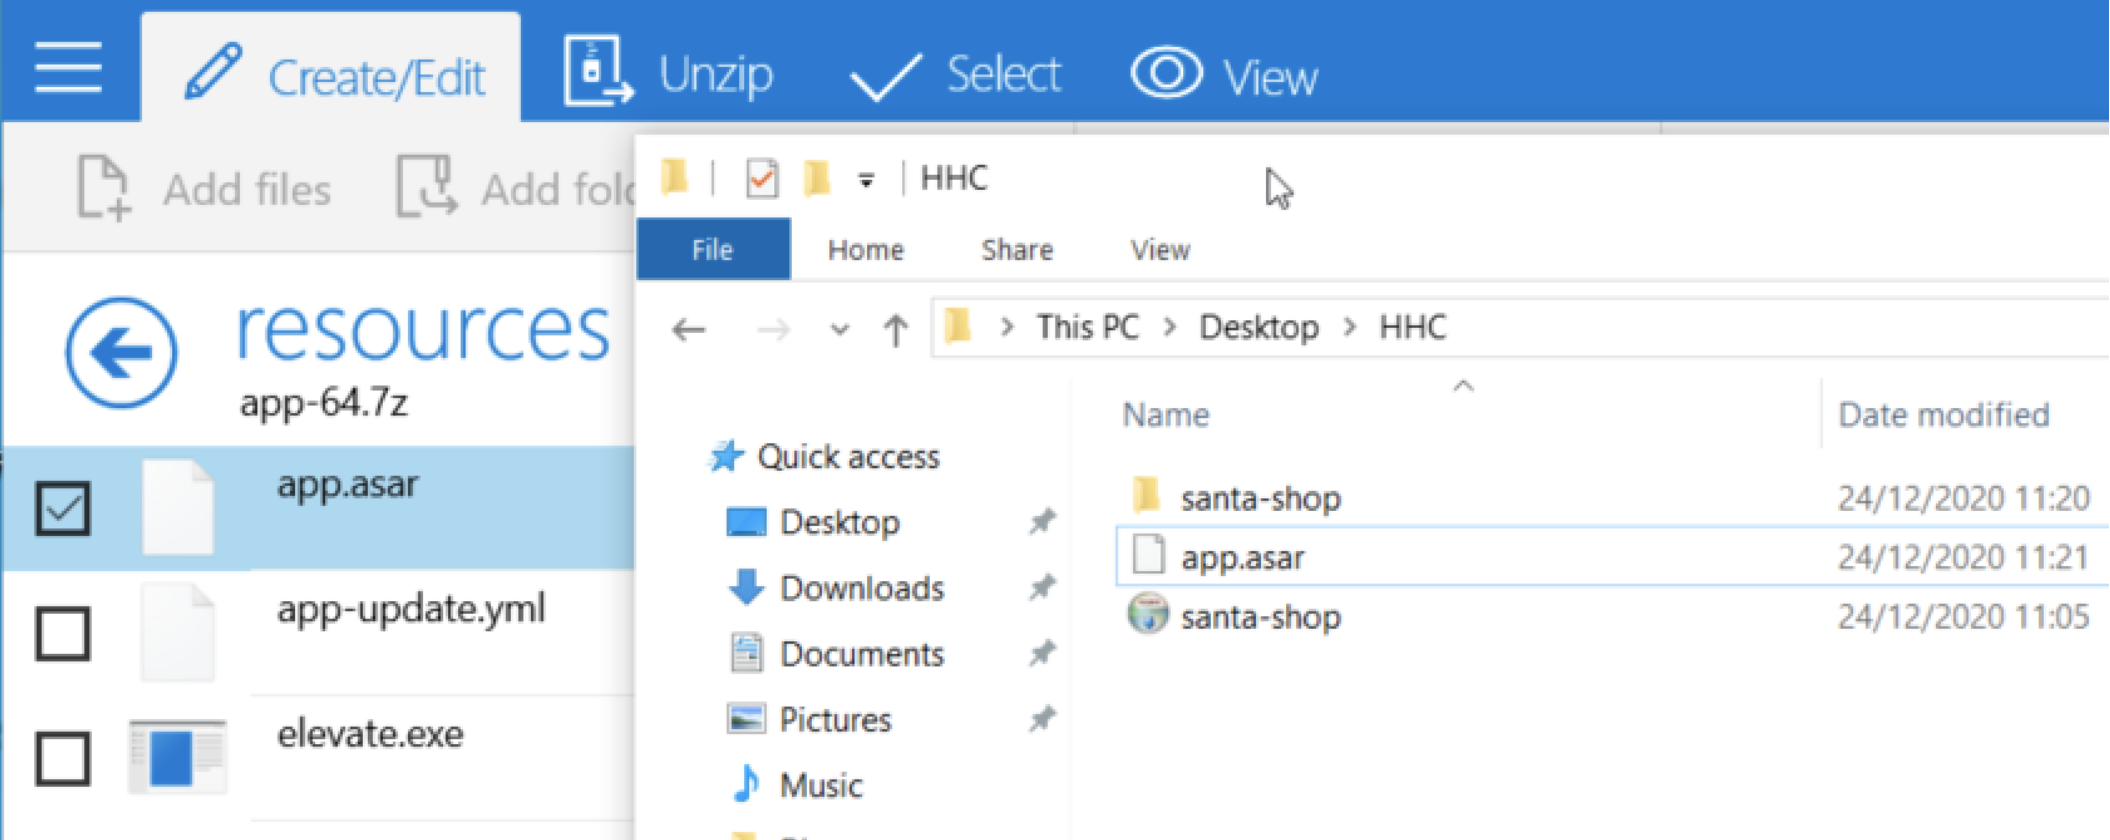
Task: Click the Add files icon
Action: point(104,188)
